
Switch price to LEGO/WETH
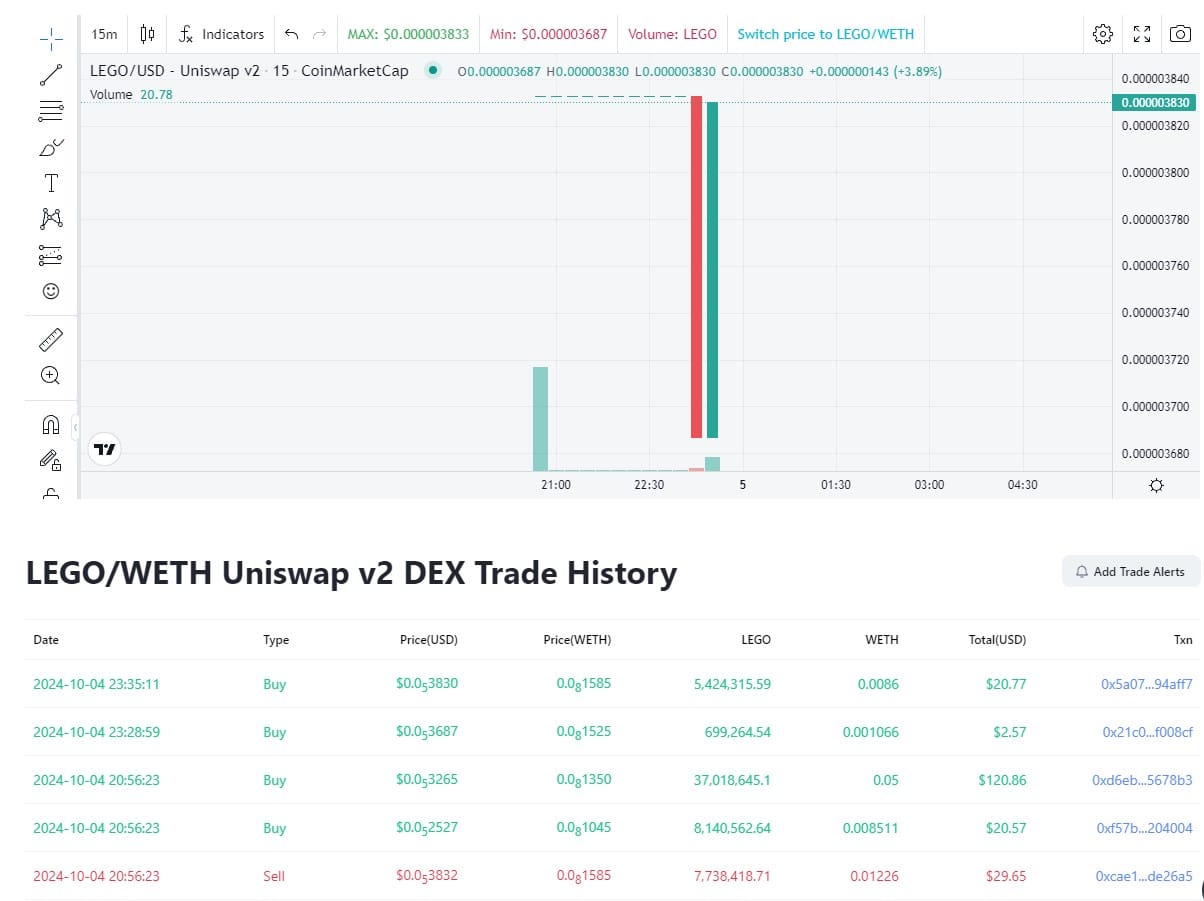(x=825, y=34)
